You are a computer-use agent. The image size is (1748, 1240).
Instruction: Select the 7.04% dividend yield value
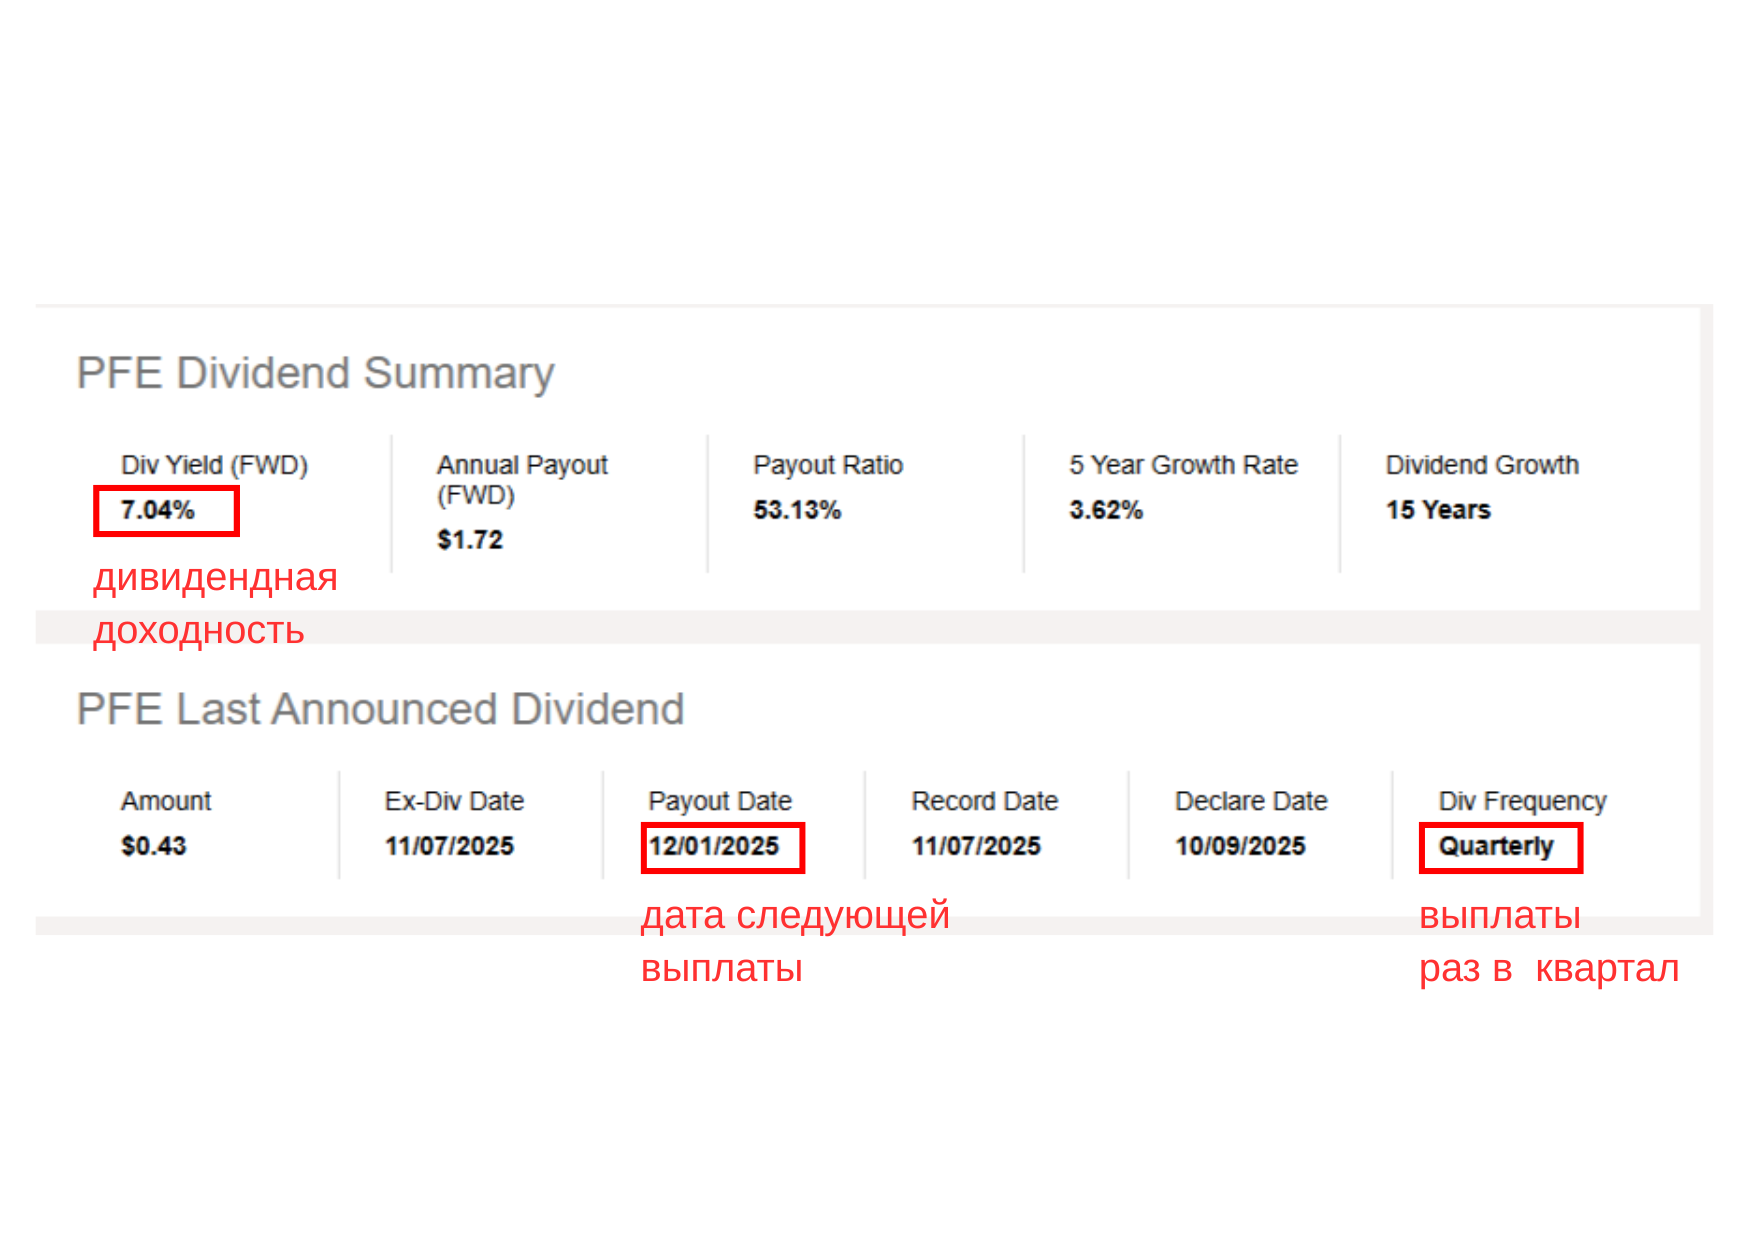[158, 510]
